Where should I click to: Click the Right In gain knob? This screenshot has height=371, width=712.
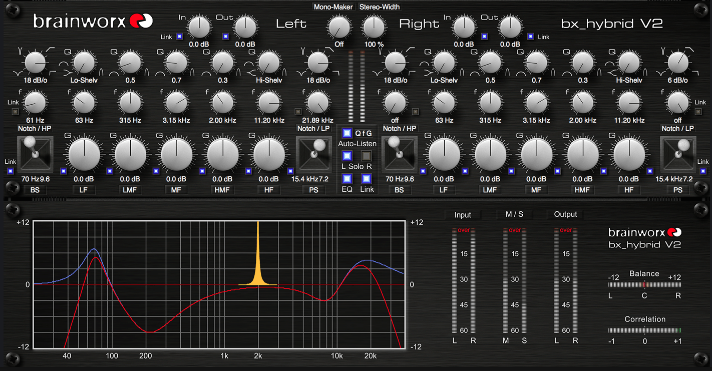pos(464,27)
